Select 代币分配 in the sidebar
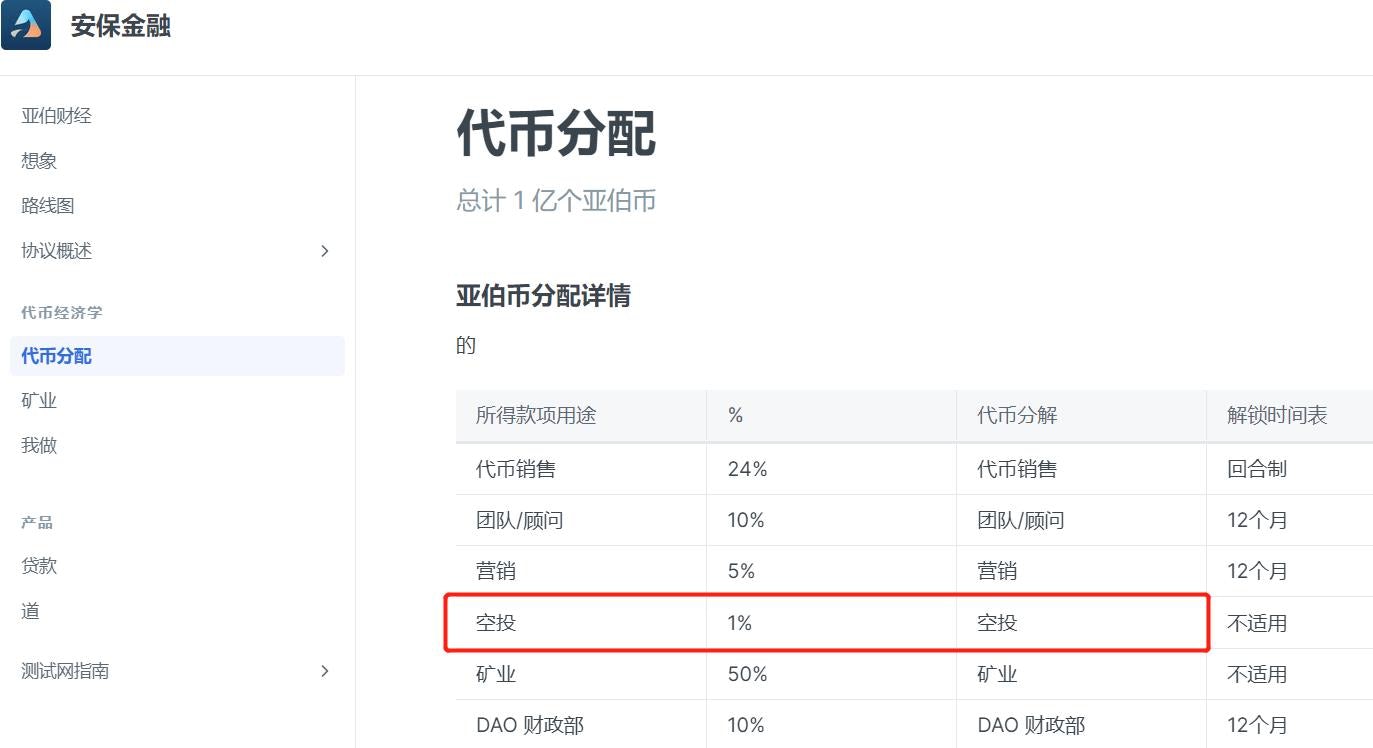 (x=55, y=355)
